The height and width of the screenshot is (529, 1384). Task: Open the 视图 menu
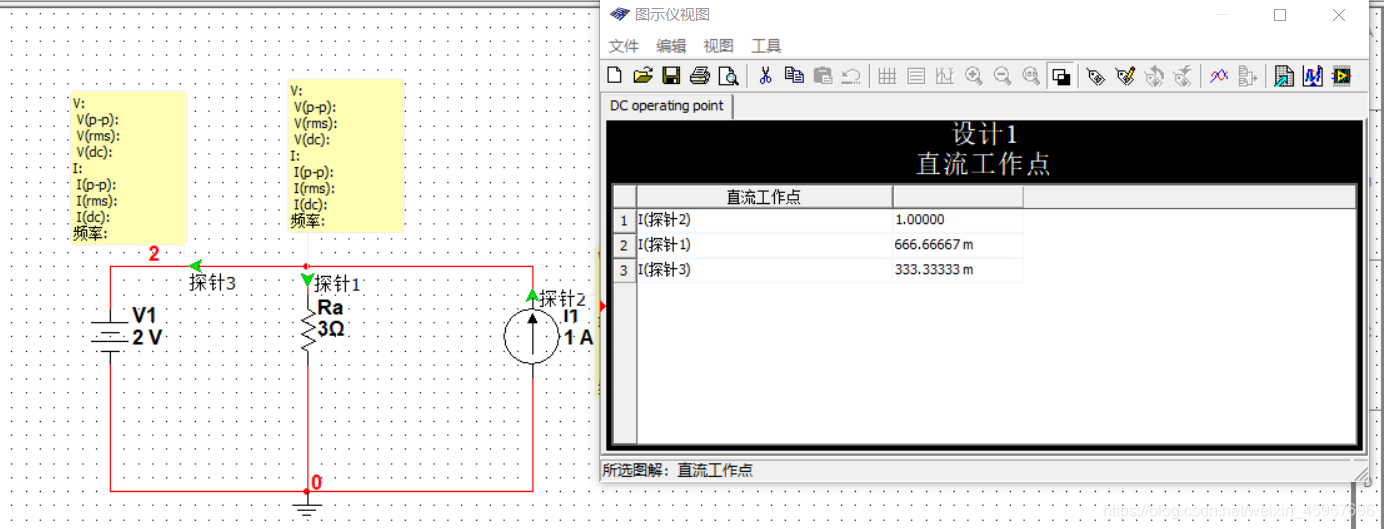pyautogui.click(x=718, y=46)
